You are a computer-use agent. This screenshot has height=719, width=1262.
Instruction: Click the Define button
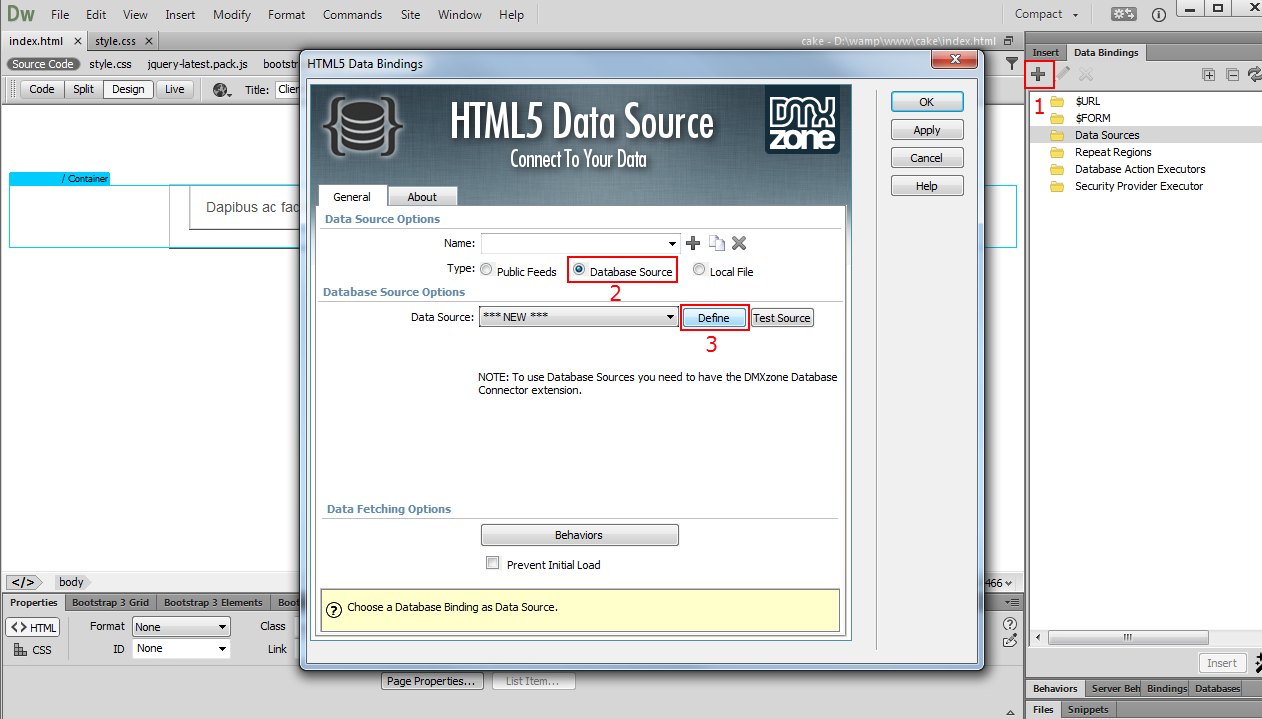714,318
